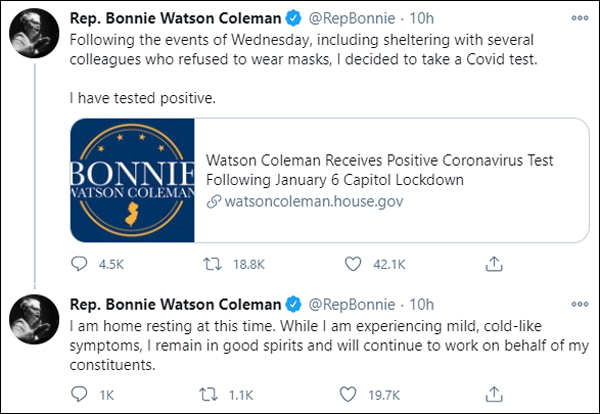Screen dimensions: 600x414
Task: Like the second tweet with 19.7K likes
Action: pos(352,395)
